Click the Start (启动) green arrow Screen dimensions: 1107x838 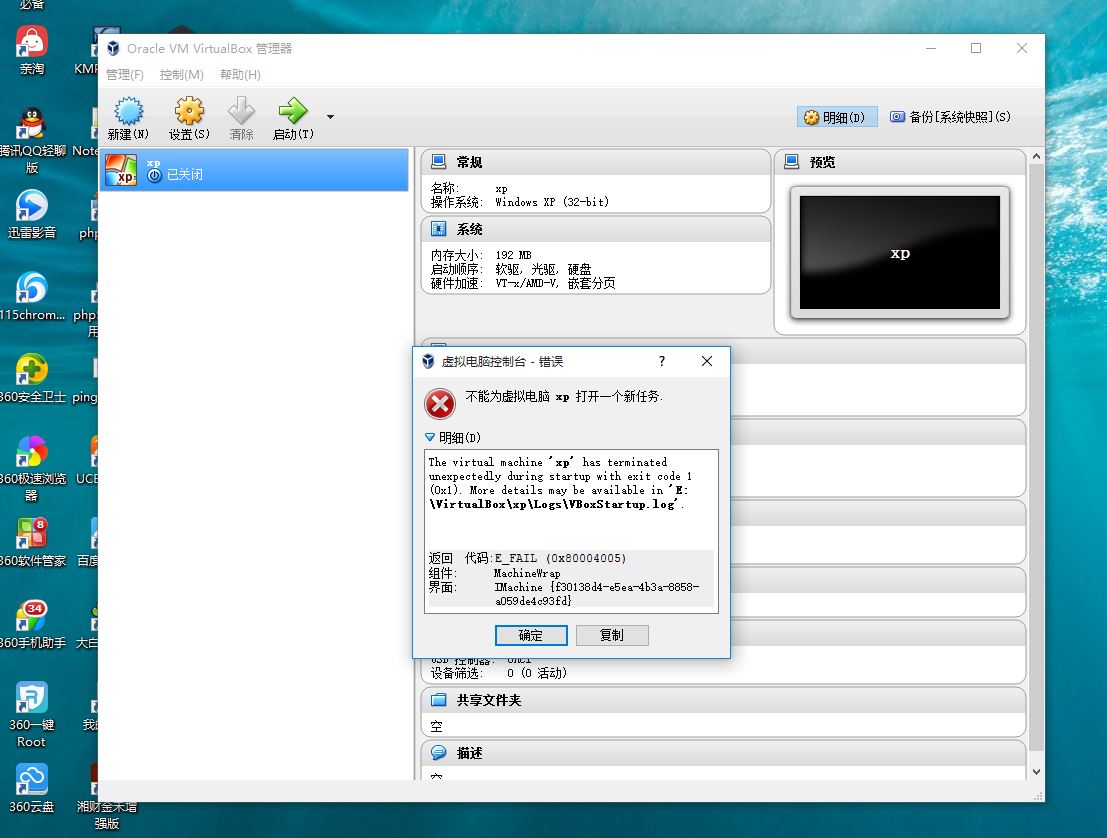293,111
